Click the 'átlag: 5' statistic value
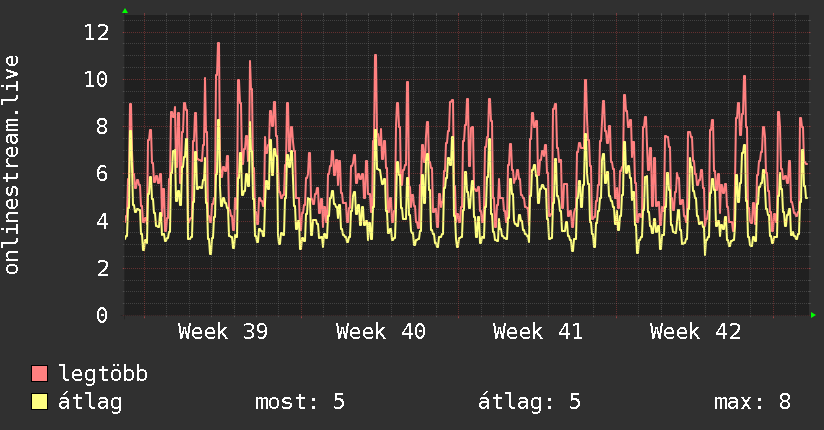This screenshot has width=824, height=430. tap(529, 402)
